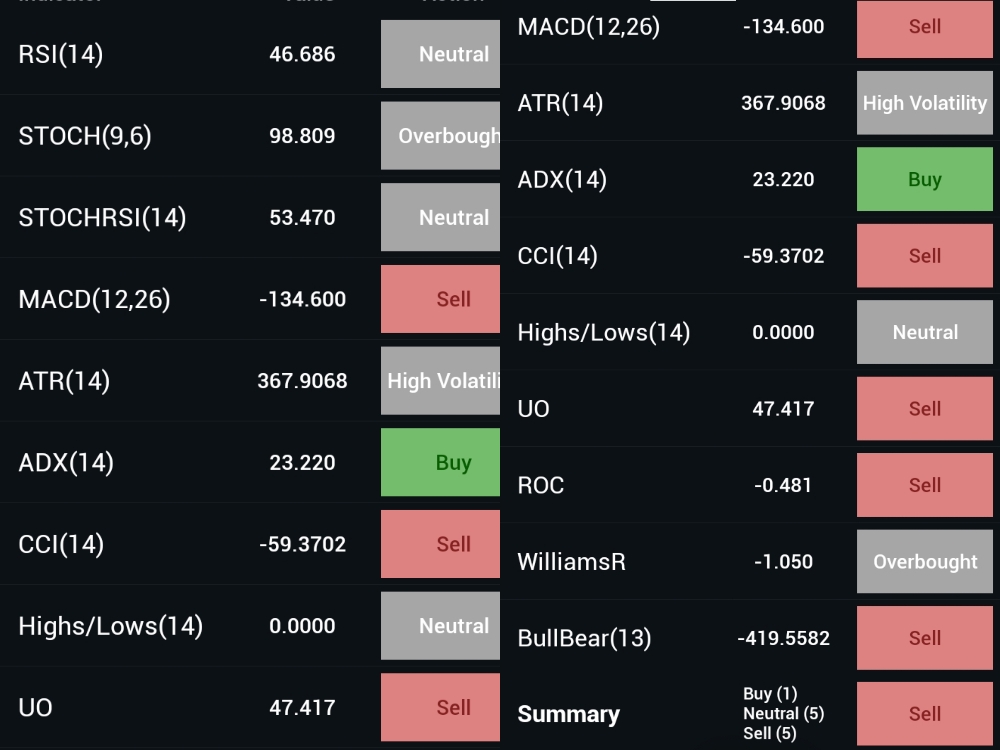
Task: Click the RSI value 46.686
Action: (302, 55)
